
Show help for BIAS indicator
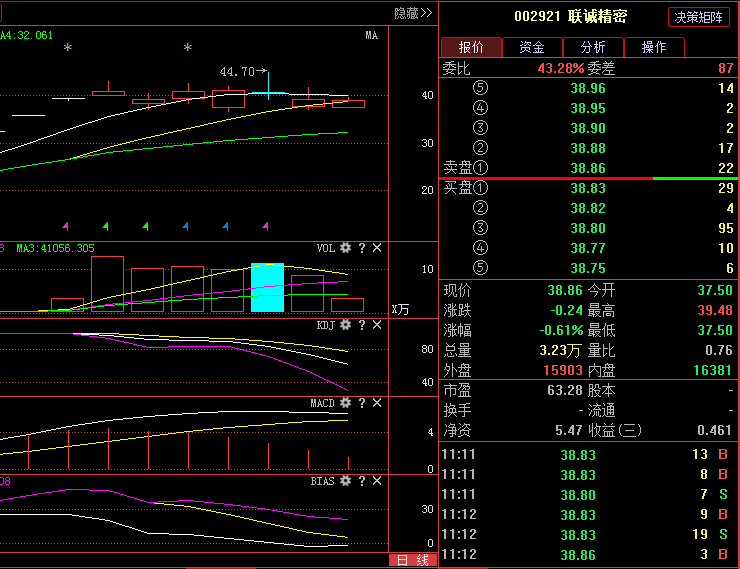[x=362, y=481]
